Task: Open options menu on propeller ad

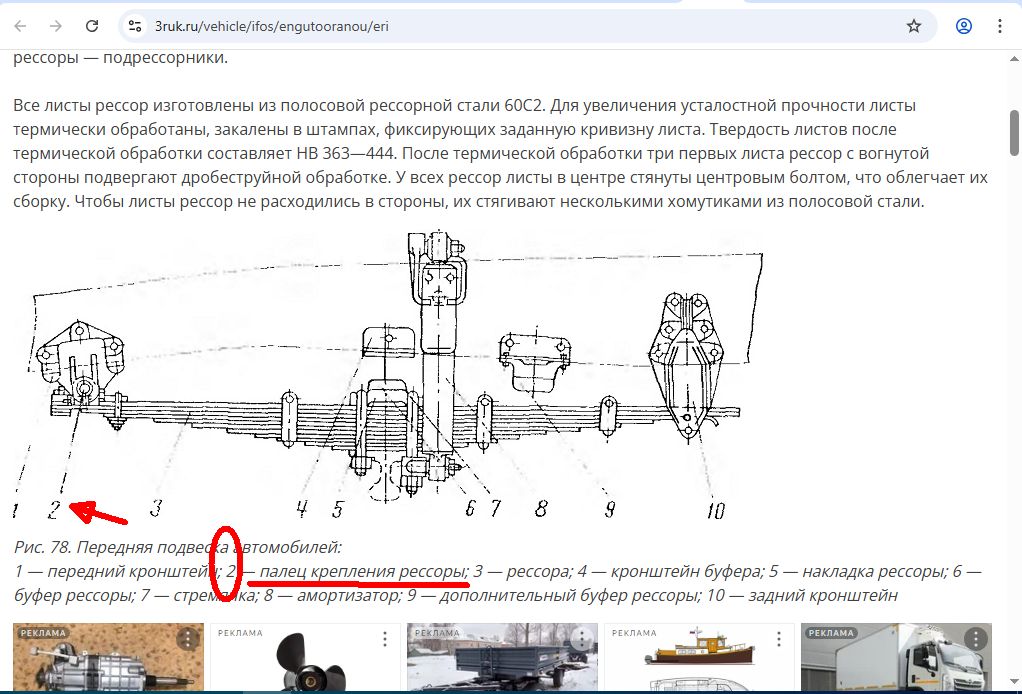Action: 384,638
